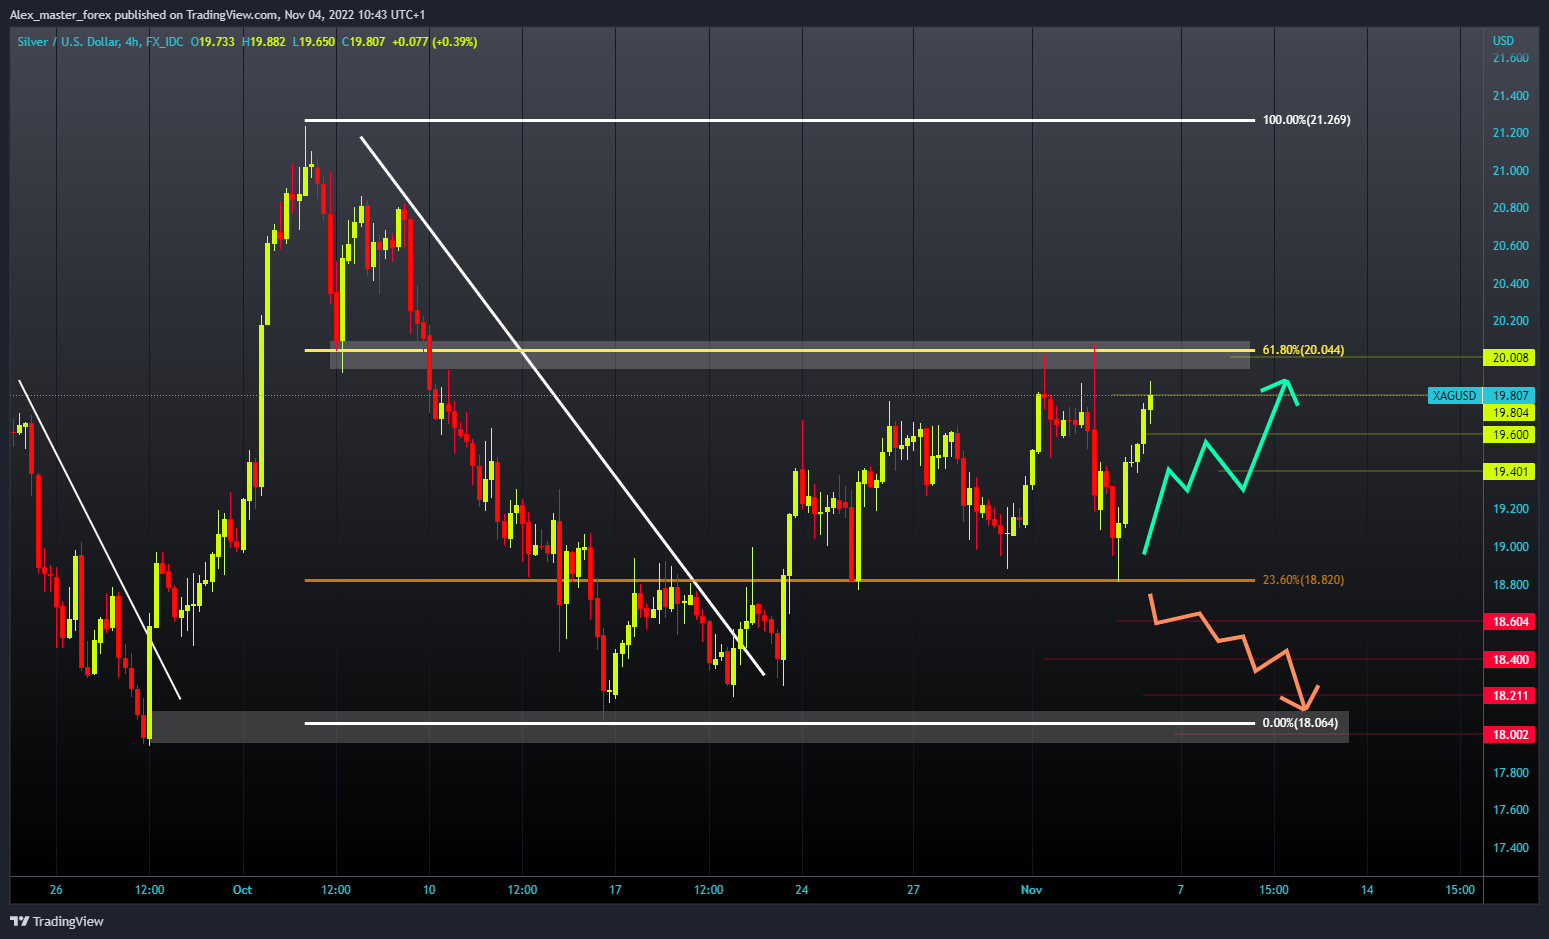Click the 100.00%(21.269) Fibonacci label

[1306, 120]
